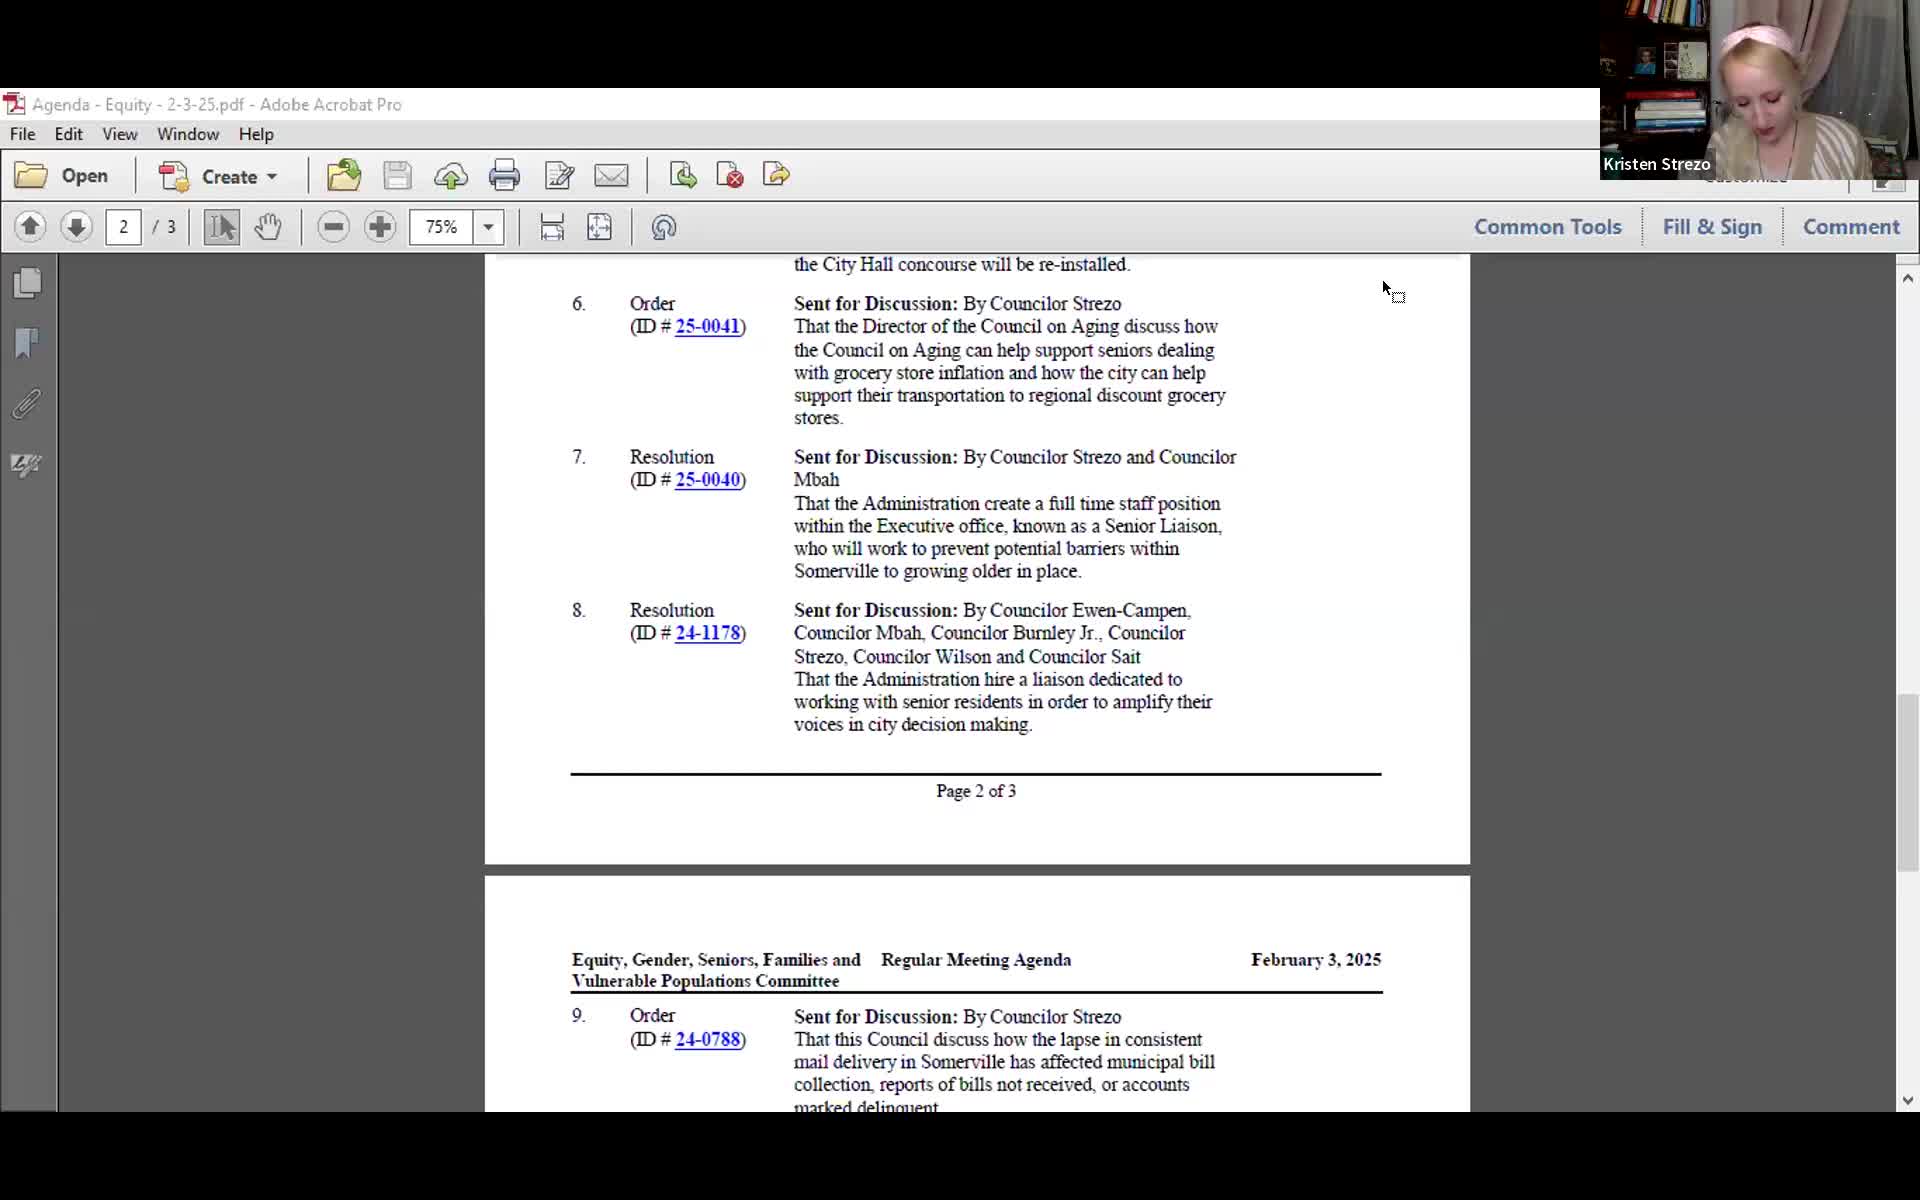
Task: Open the Common Tools pane
Action: tap(1547, 227)
